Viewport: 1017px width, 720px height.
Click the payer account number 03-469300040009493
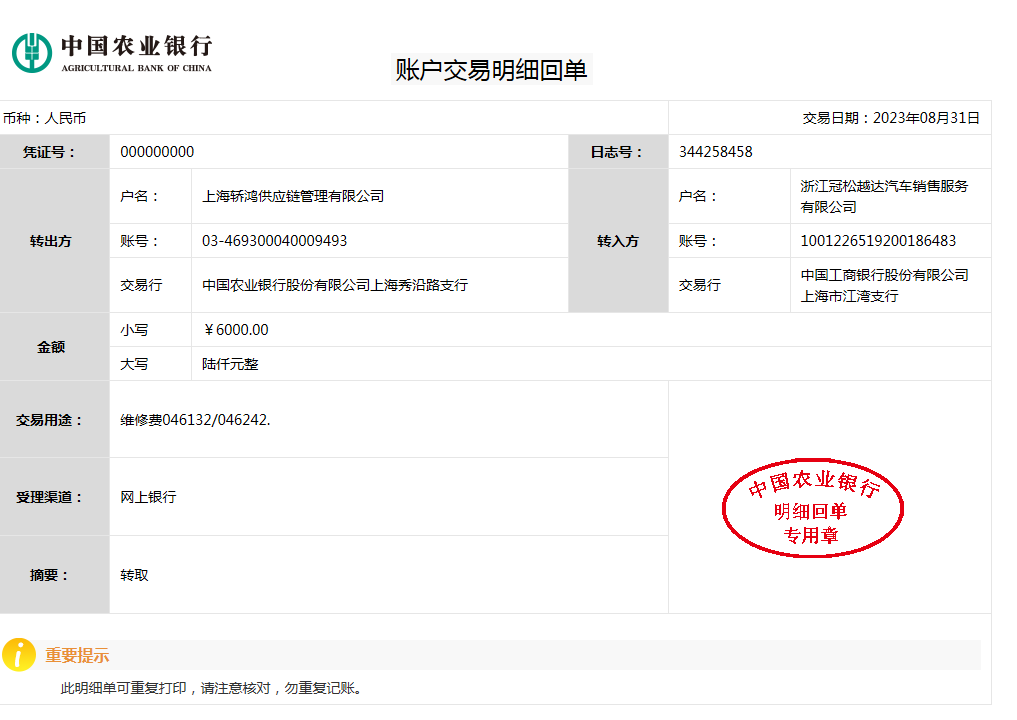coord(275,241)
